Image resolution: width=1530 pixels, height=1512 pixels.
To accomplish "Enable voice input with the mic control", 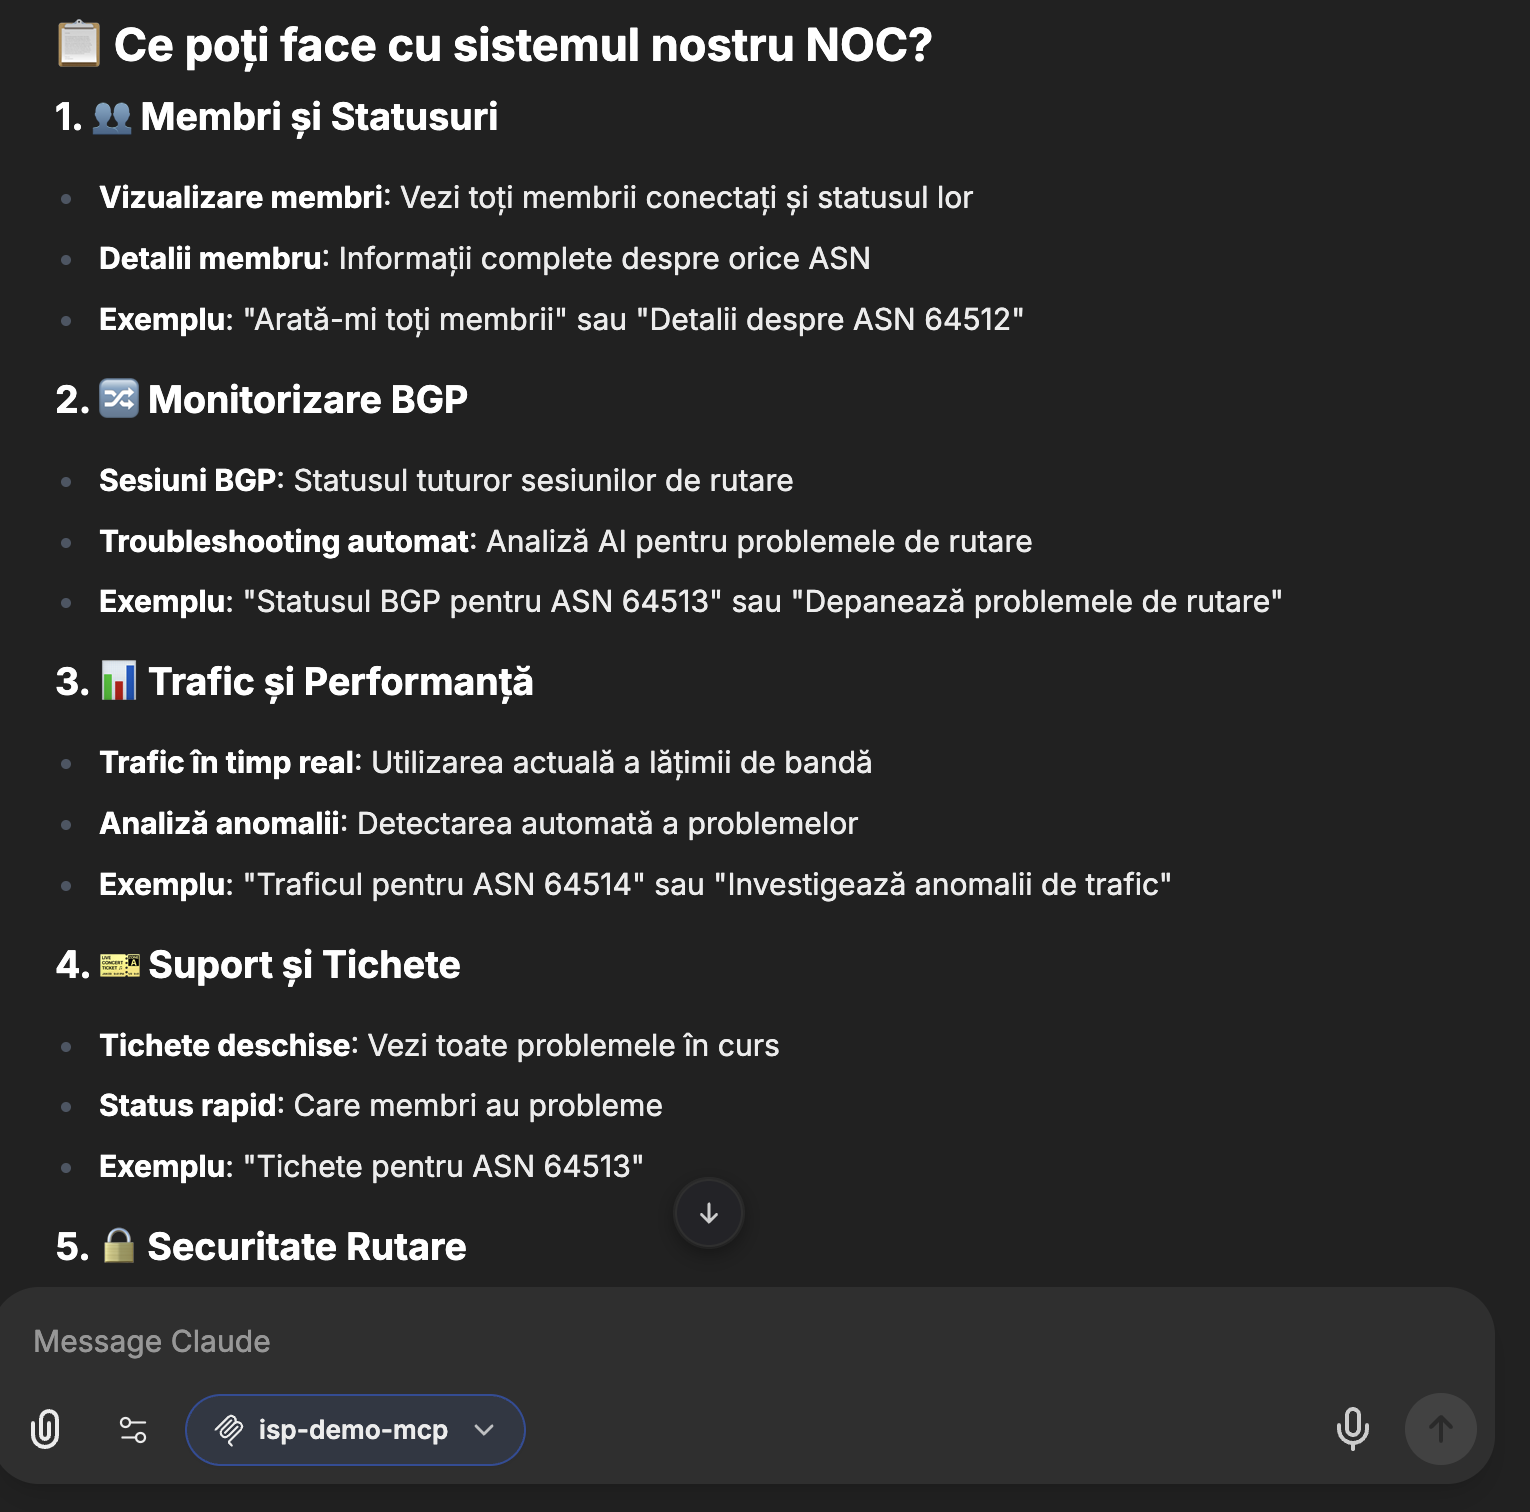I will [x=1353, y=1429].
